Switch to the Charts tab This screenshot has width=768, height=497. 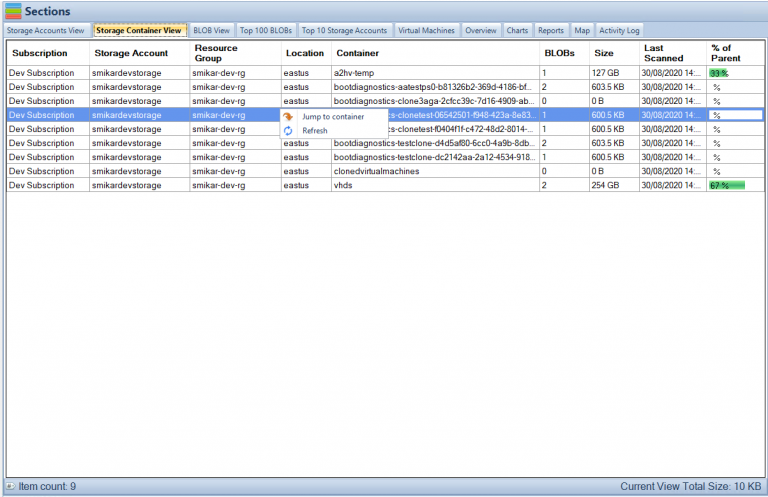(517, 30)
